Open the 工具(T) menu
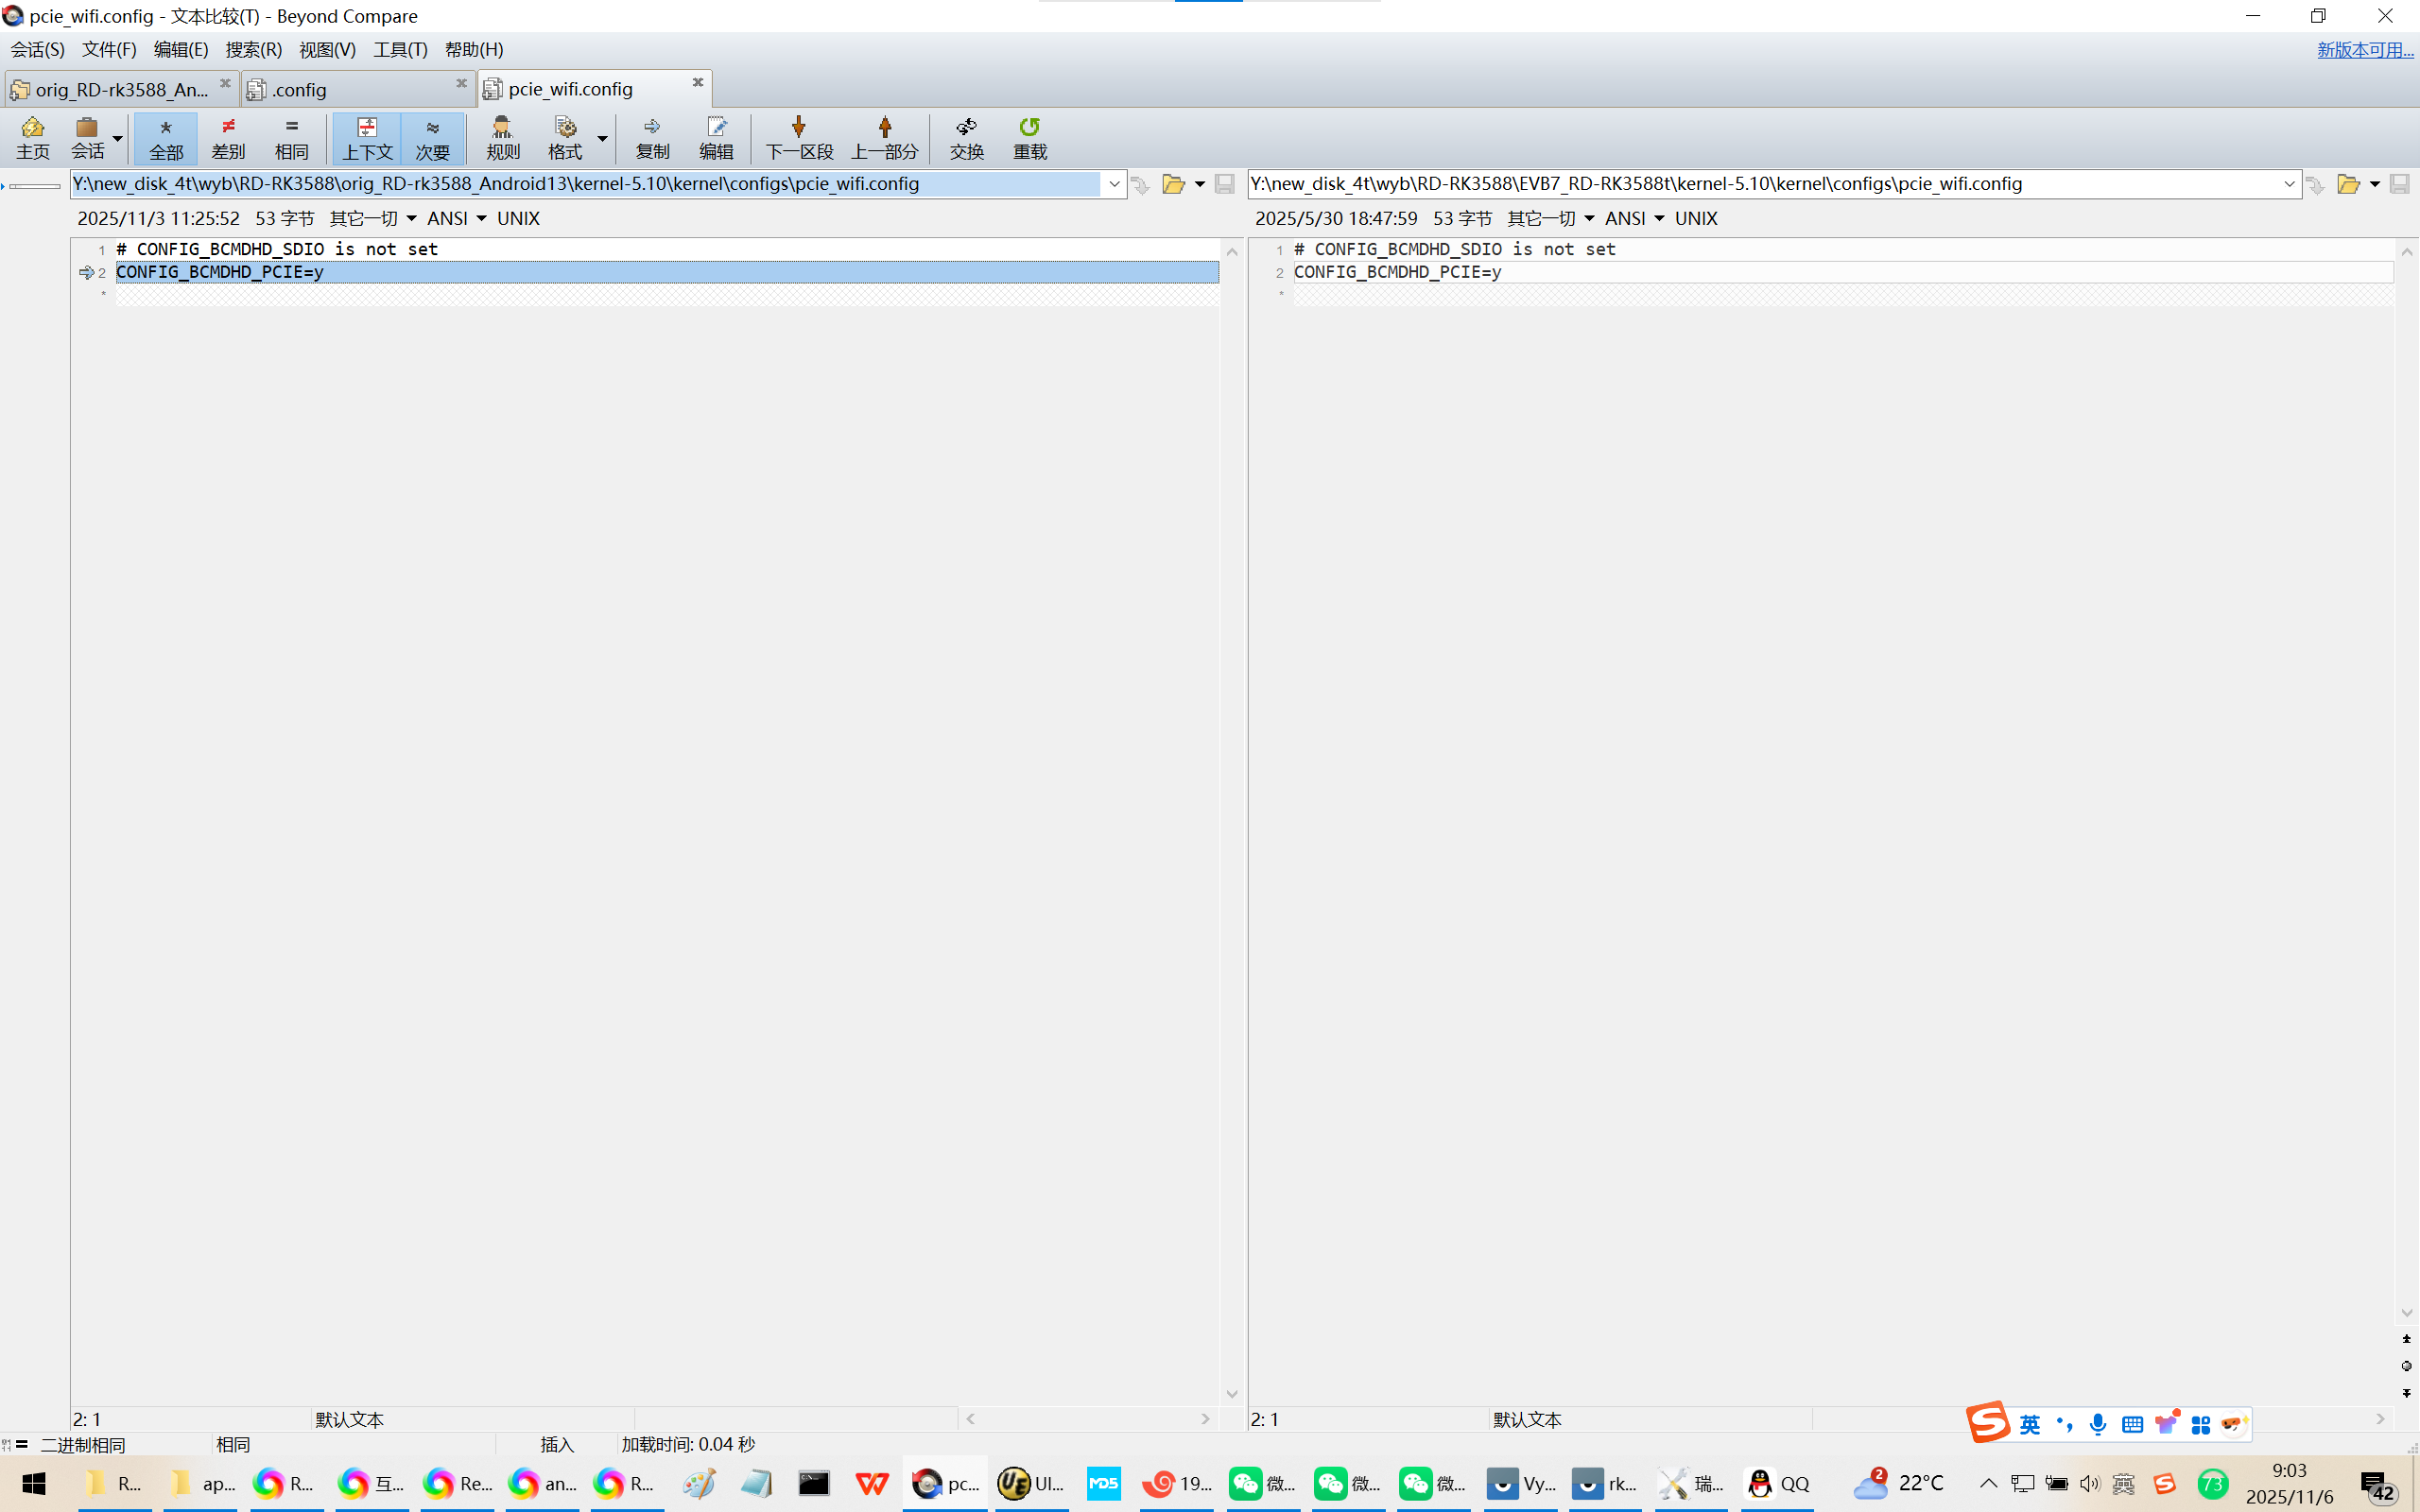 [x=400, y=49]
